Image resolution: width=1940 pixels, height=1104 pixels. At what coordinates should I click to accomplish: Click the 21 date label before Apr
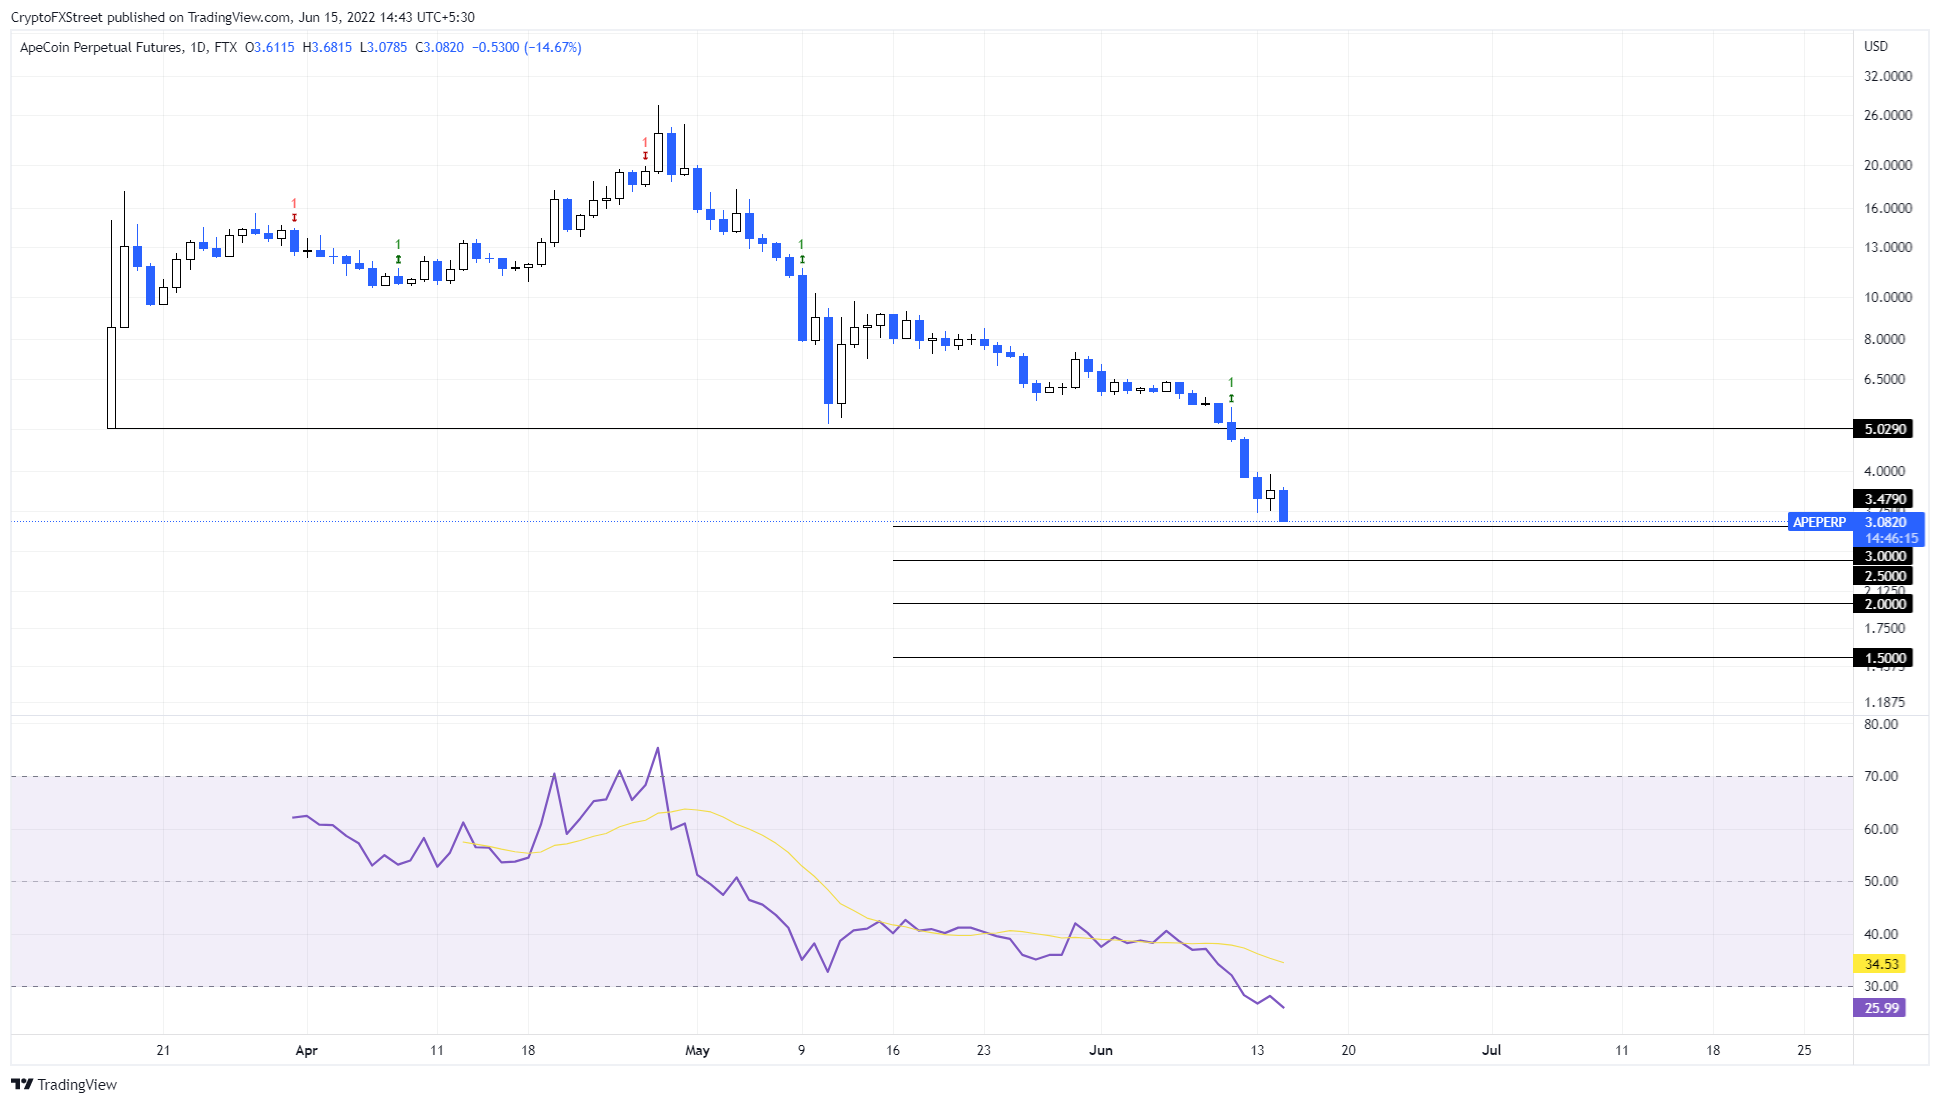(x=163, y=1050)
